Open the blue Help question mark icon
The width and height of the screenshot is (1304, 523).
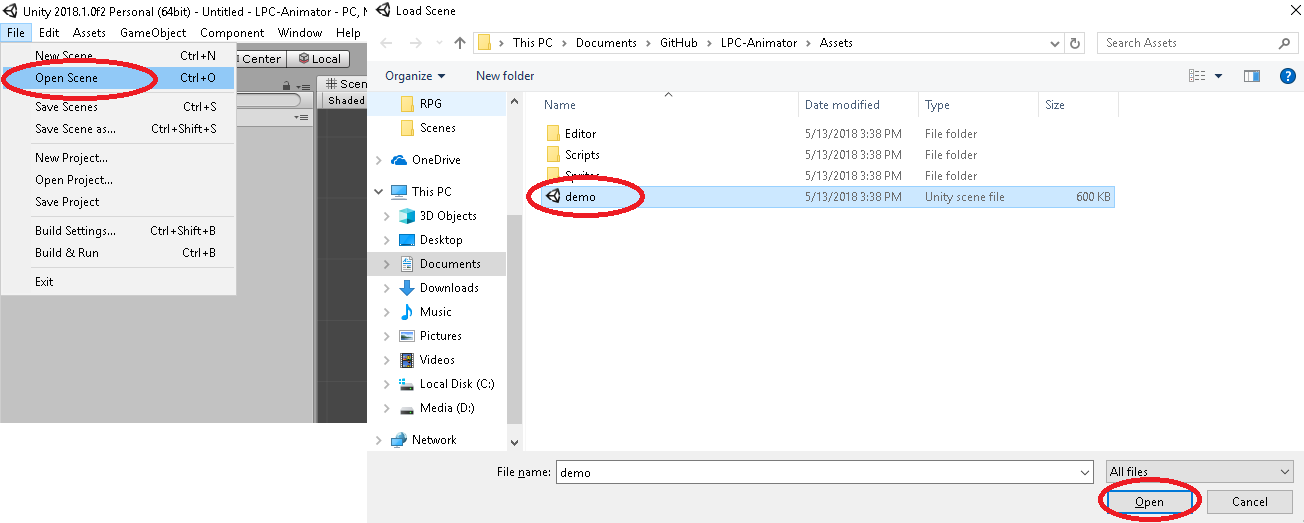pos(1288,76)
